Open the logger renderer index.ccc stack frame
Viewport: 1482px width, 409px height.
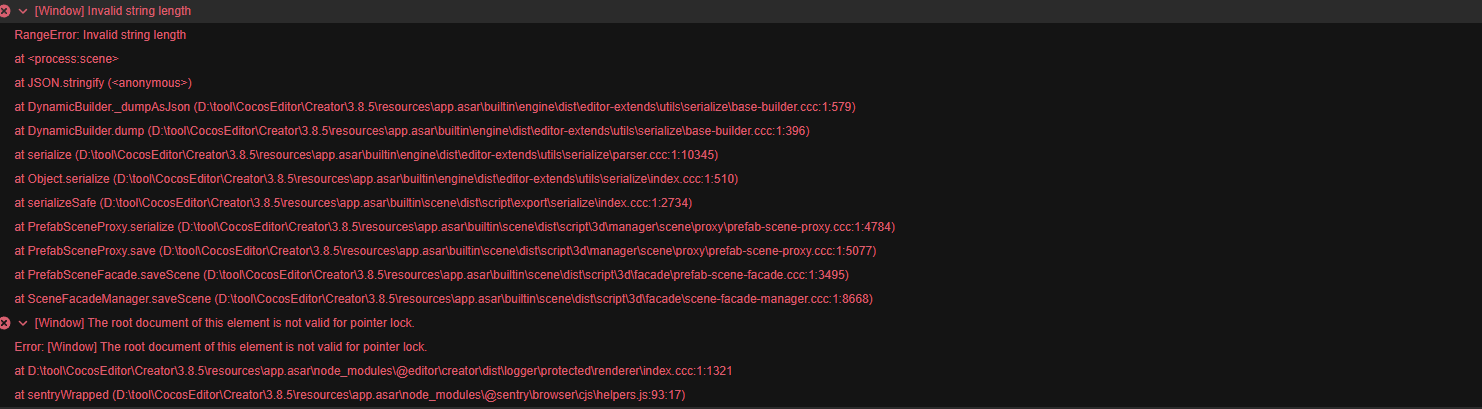click(x=373, y=371)
